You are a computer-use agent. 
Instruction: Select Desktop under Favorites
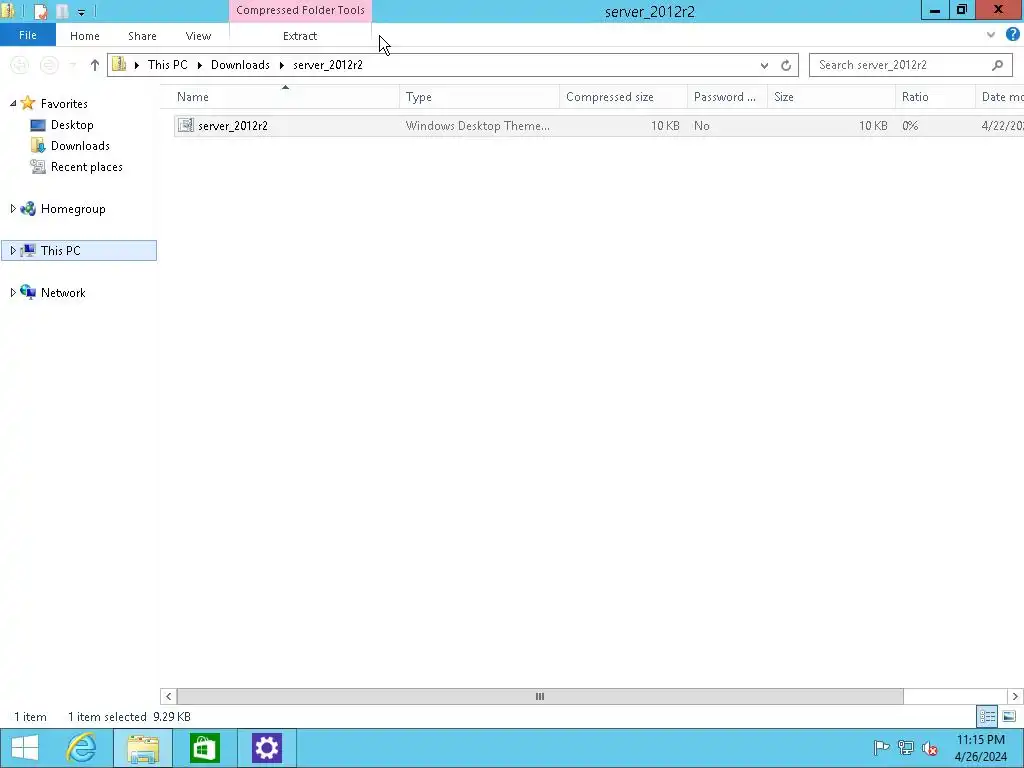[x=72, y=125]
